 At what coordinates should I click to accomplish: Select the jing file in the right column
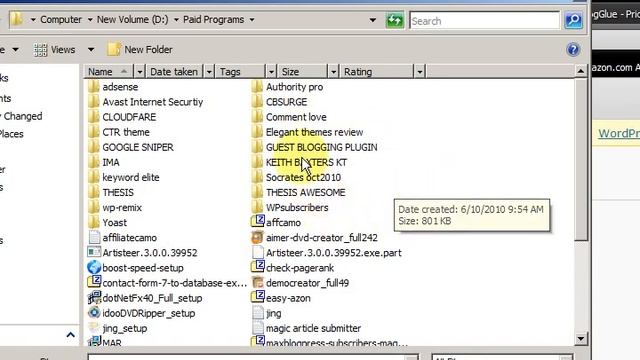[x=267, y=313]
